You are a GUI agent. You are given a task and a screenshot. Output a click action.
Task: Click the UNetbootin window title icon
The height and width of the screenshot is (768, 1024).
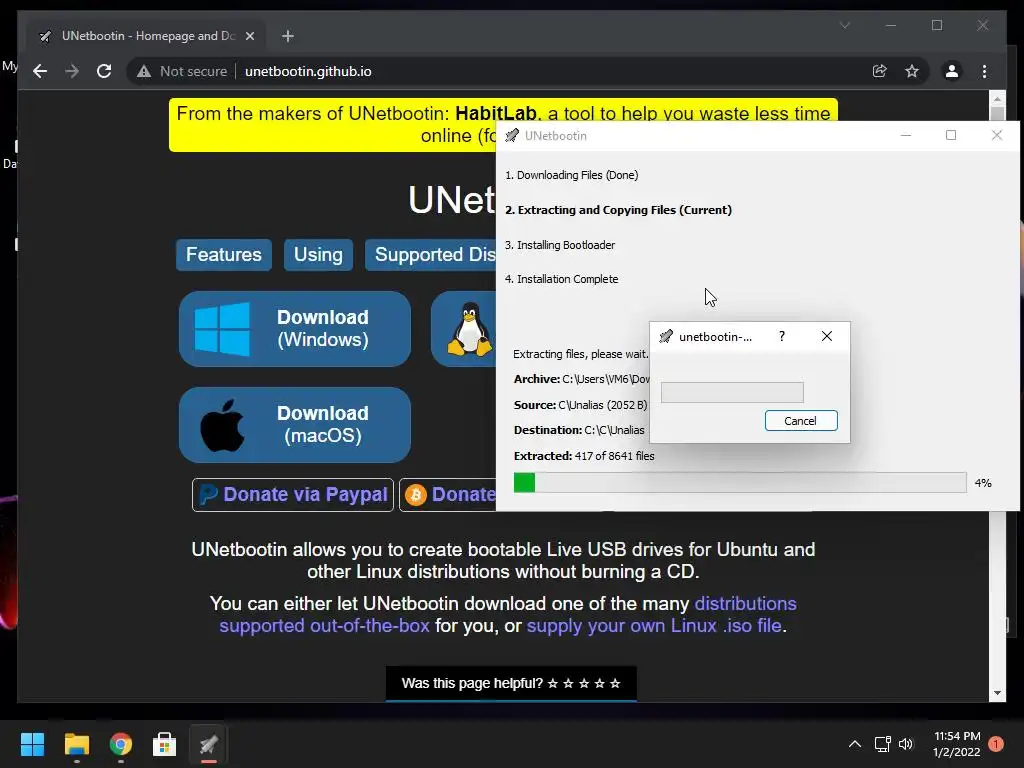[512, 135]
